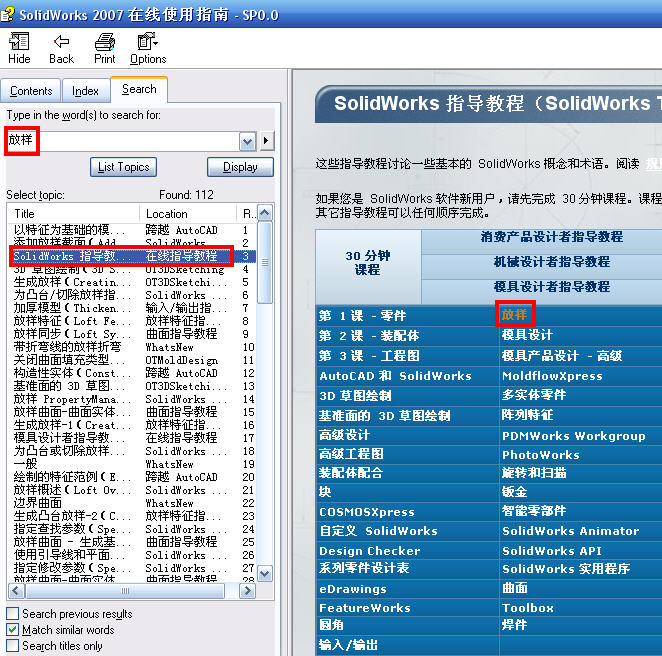Sort results by the Location column
This screenshot has height=656, width=662.
[188, 214]
